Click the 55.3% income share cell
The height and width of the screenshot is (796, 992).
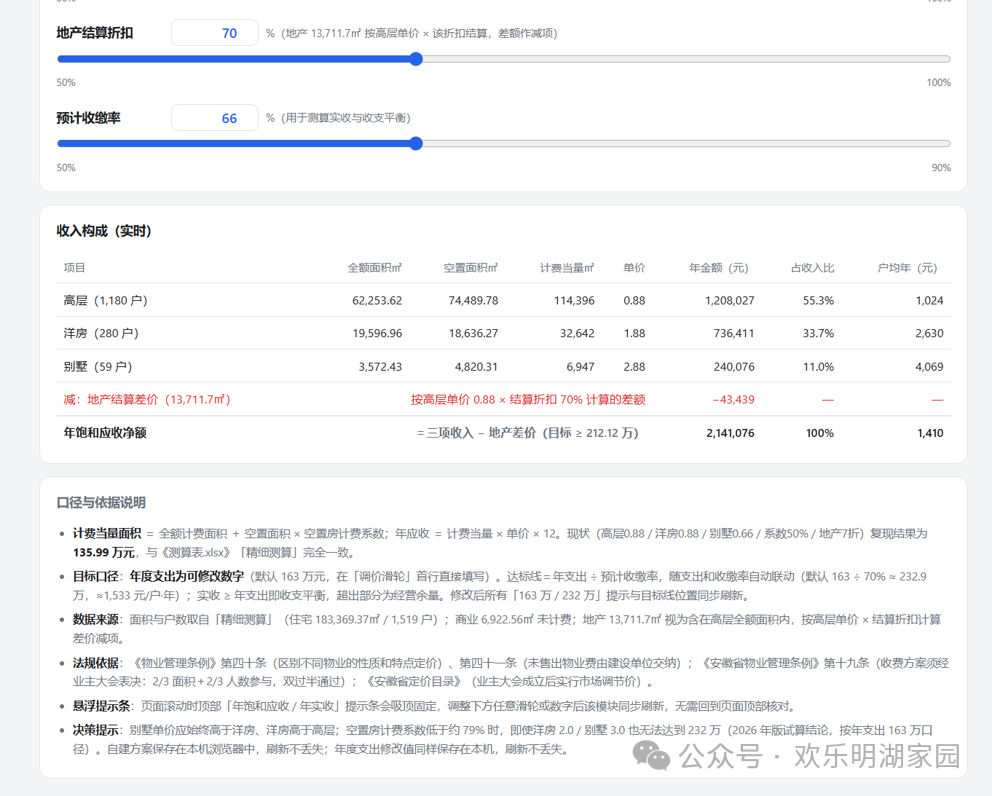click(819, 301)
